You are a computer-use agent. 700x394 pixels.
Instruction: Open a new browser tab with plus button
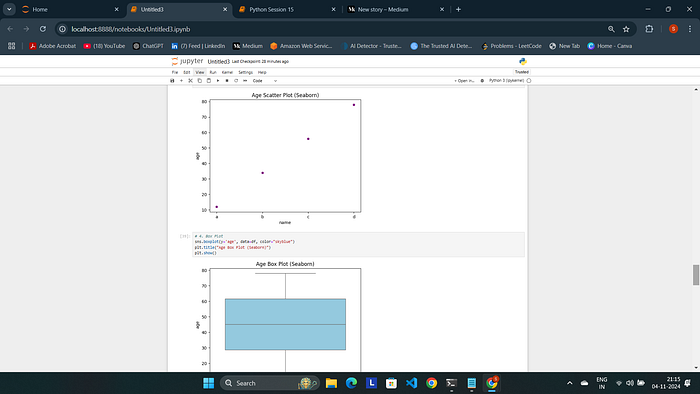[458, 9]
